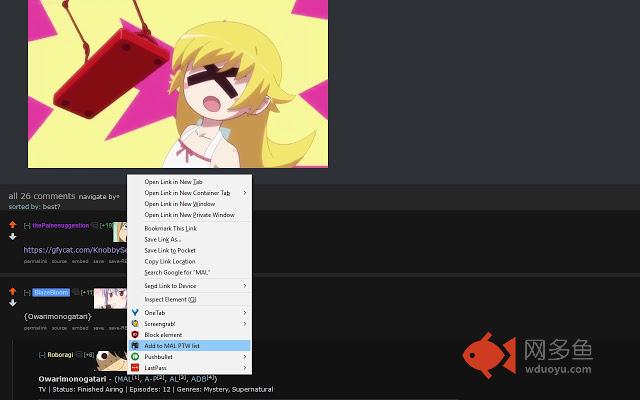Open the ADB link for Owarimonogatari
The height and width of the screenshot is (400, 640).
click(x=202, y=379)
